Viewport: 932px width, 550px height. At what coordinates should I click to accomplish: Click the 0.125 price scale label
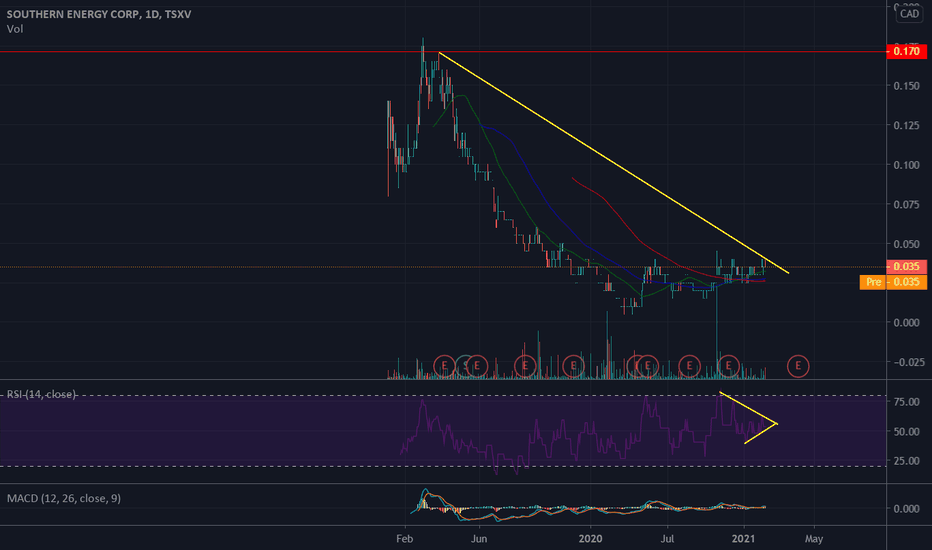coord(906,125)
